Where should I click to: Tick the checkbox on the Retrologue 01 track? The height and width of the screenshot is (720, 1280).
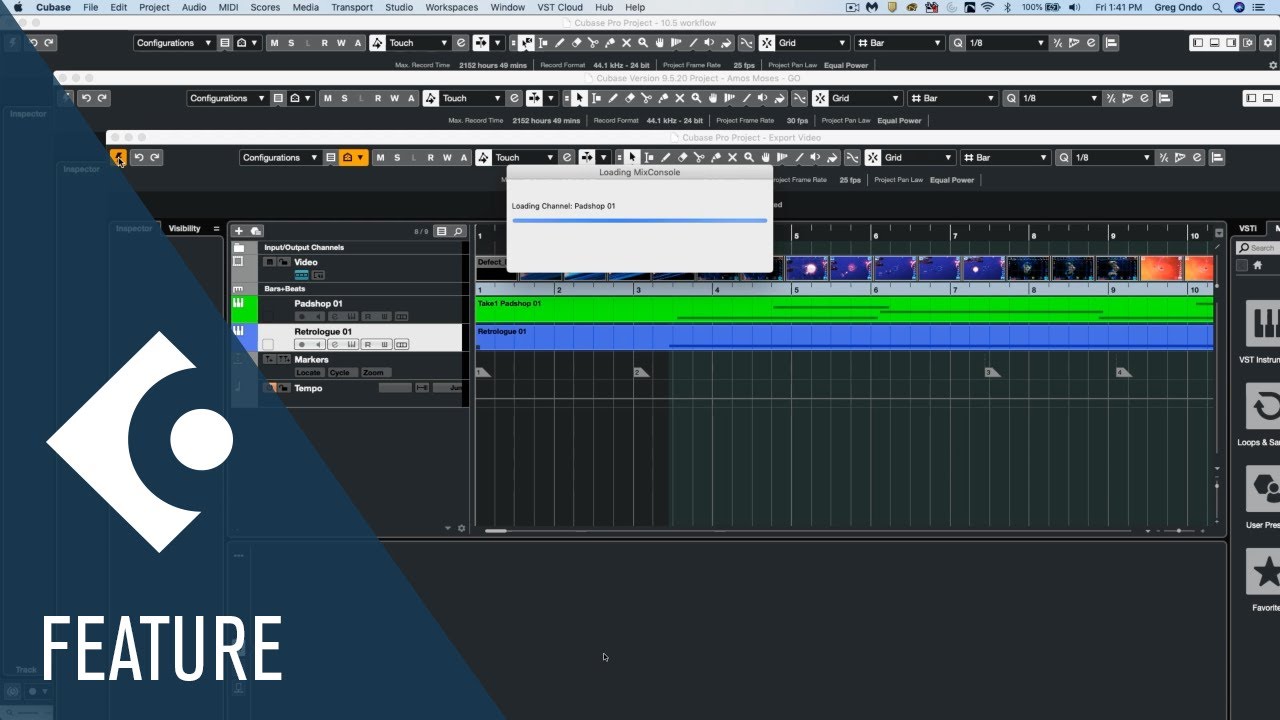[268, 344]
